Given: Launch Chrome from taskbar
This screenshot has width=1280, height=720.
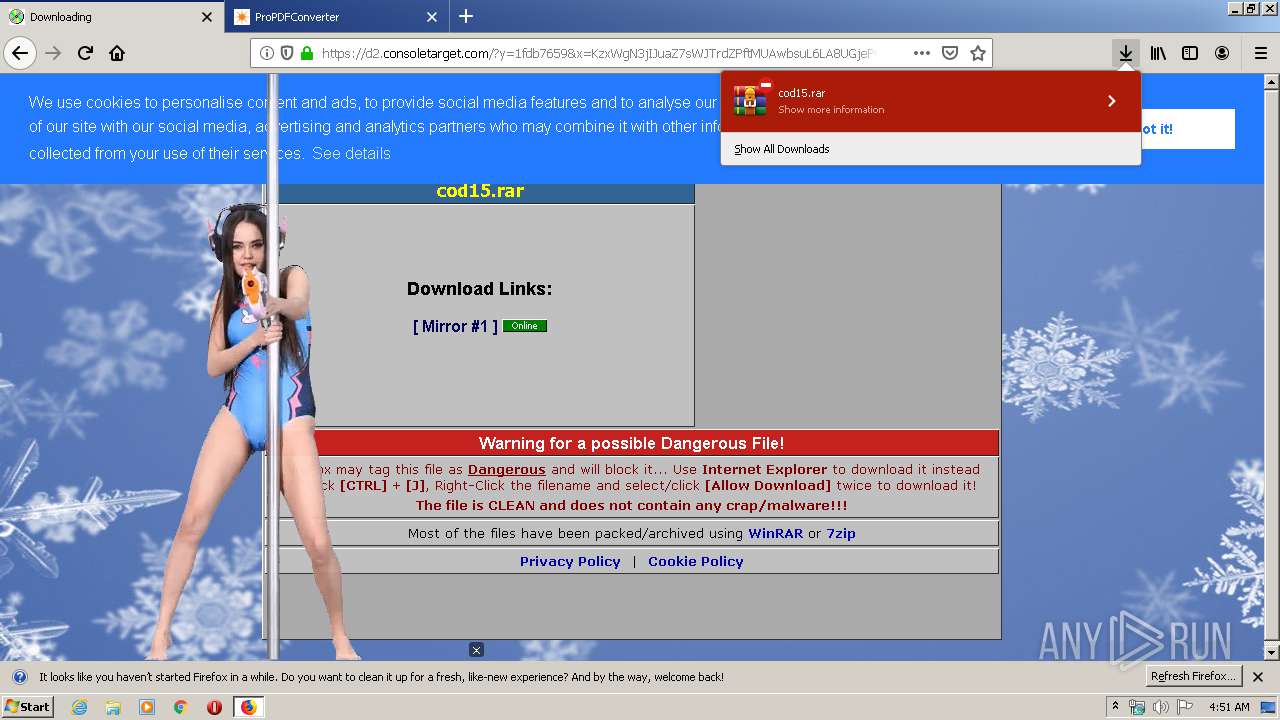Looking at the screenshot, I should [x=181, y=707].
